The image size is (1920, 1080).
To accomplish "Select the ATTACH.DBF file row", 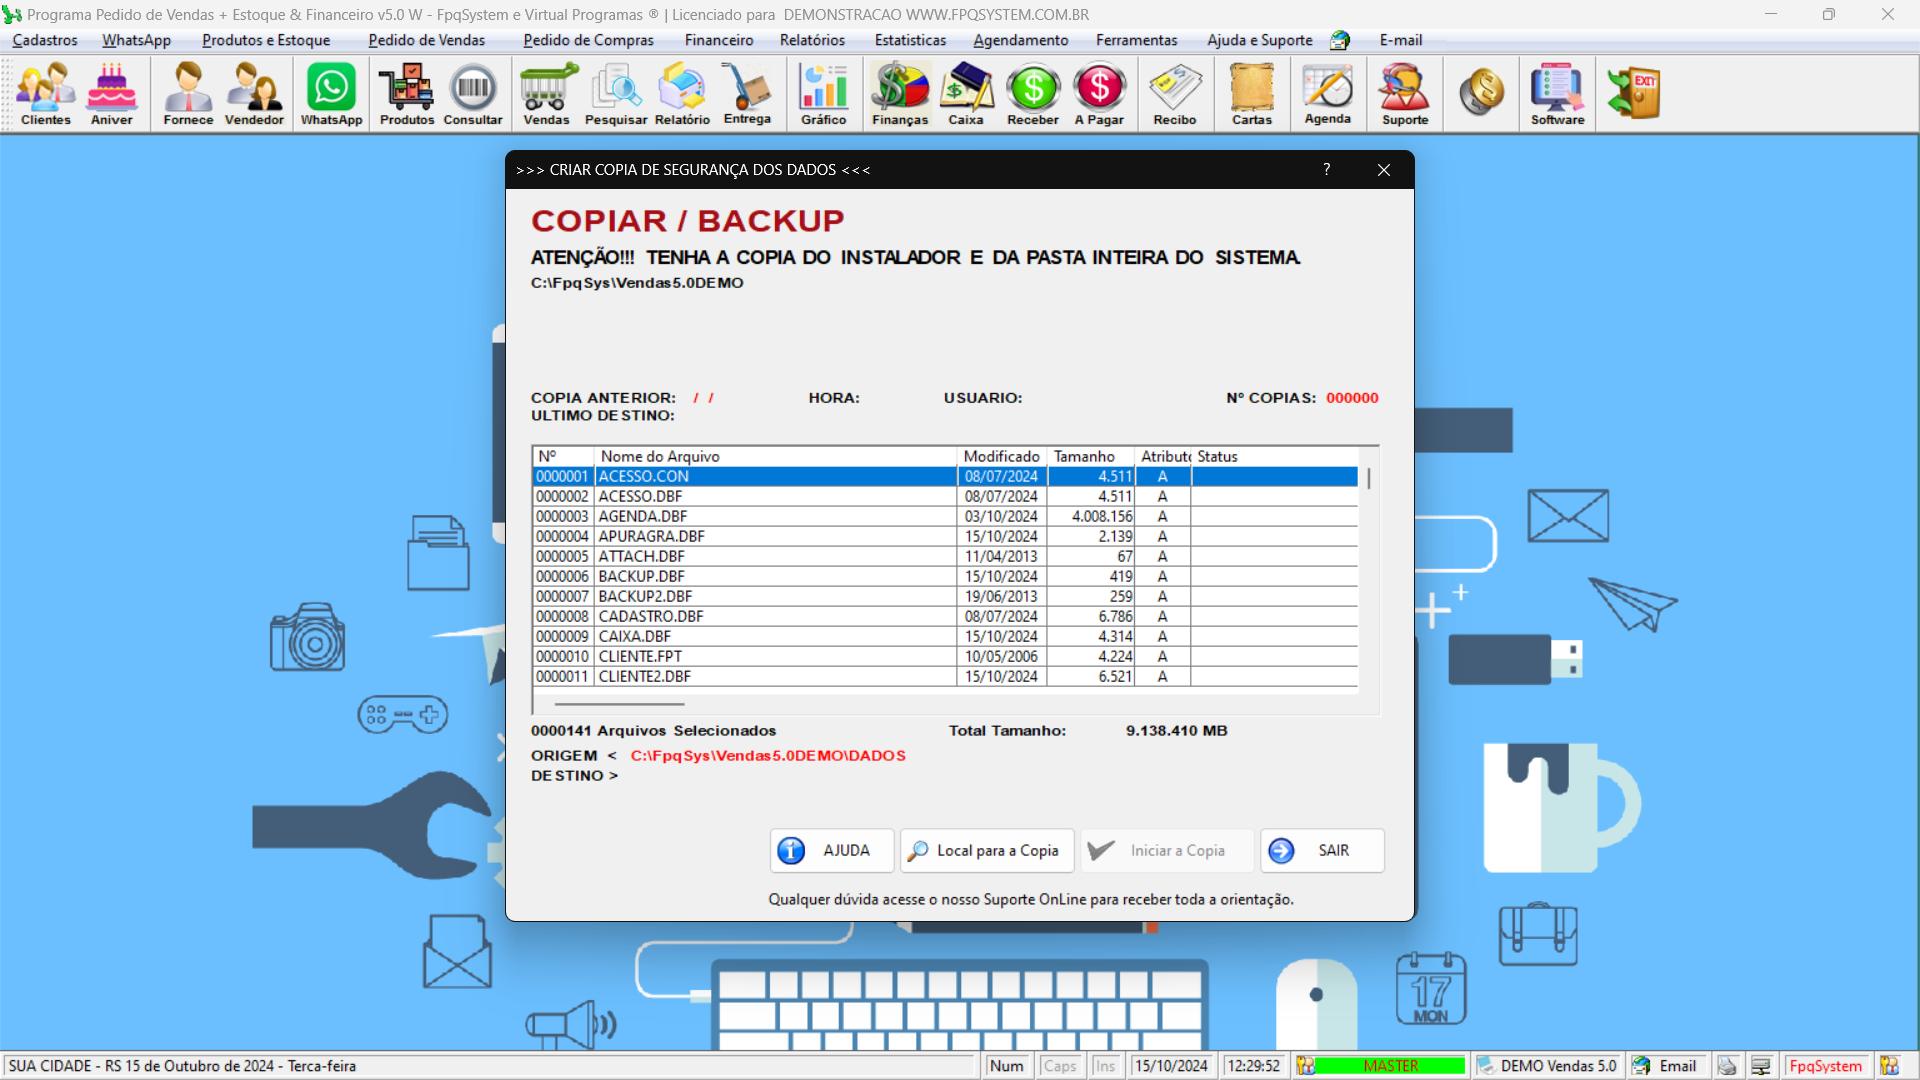I will tap(945, 556).
